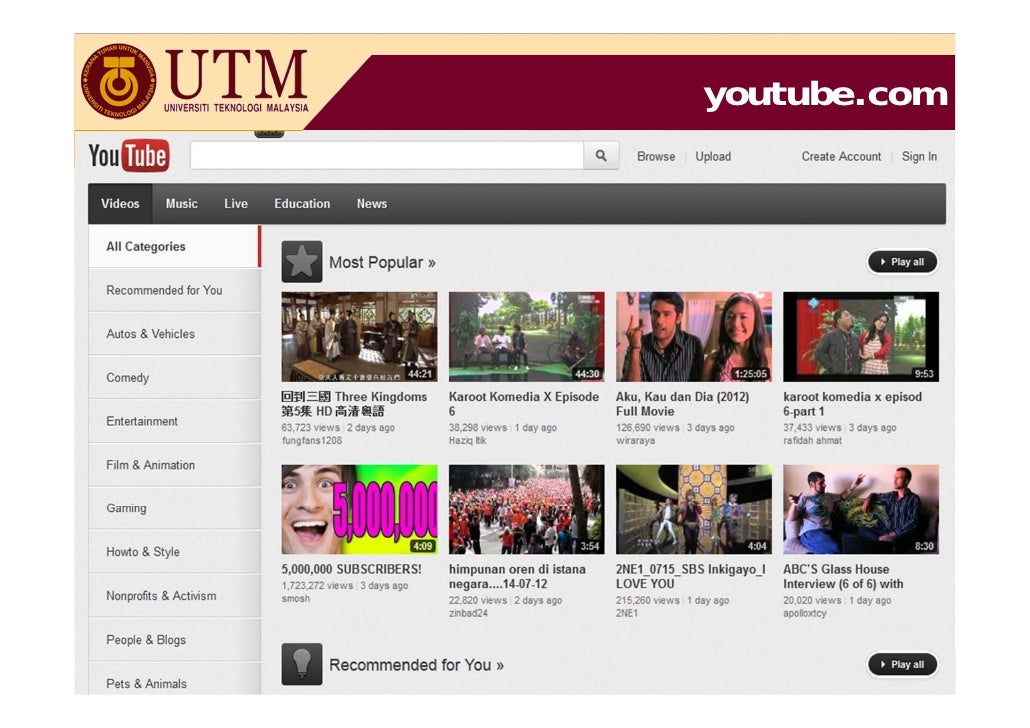Viewport: 1030px width, 728px height.
Task: Click the Recommended for You lightbulb icon
Action: [302, 664]
